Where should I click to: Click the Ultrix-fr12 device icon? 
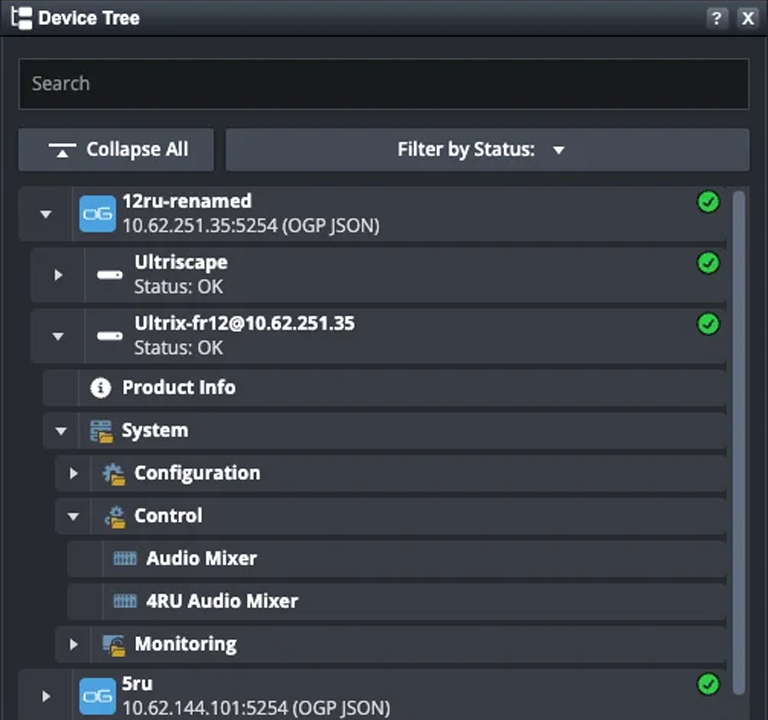[x=110, y=336]
